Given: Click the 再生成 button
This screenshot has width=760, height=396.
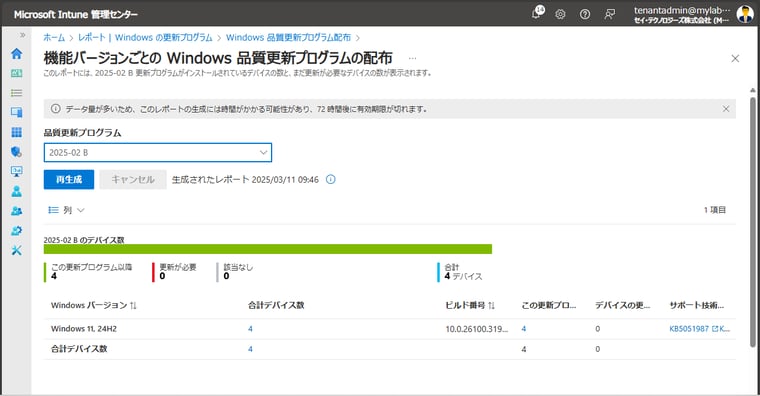Looking at the screenshot, I should coord(69,179).
